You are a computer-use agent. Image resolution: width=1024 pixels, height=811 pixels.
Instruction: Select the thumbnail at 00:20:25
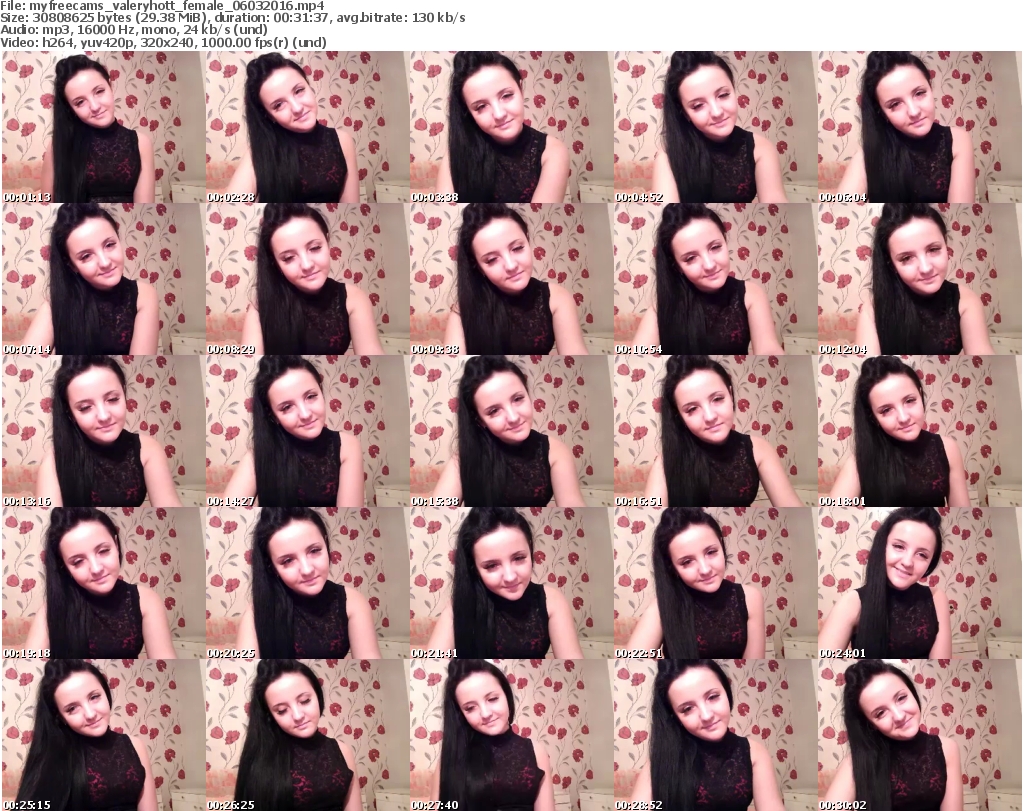[306, 583]
